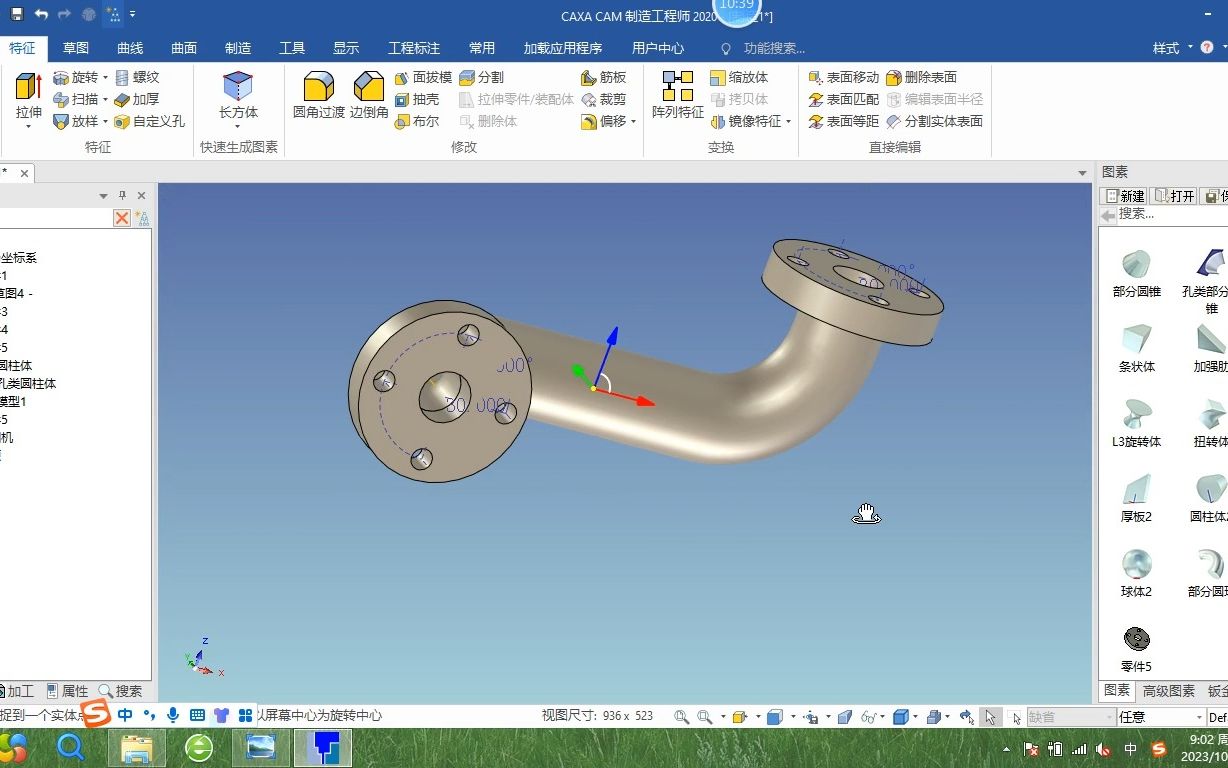Viewport: 1228px width, 768px height.
Task: Open the design tree panel options arrow
Action: pos(103,196)
